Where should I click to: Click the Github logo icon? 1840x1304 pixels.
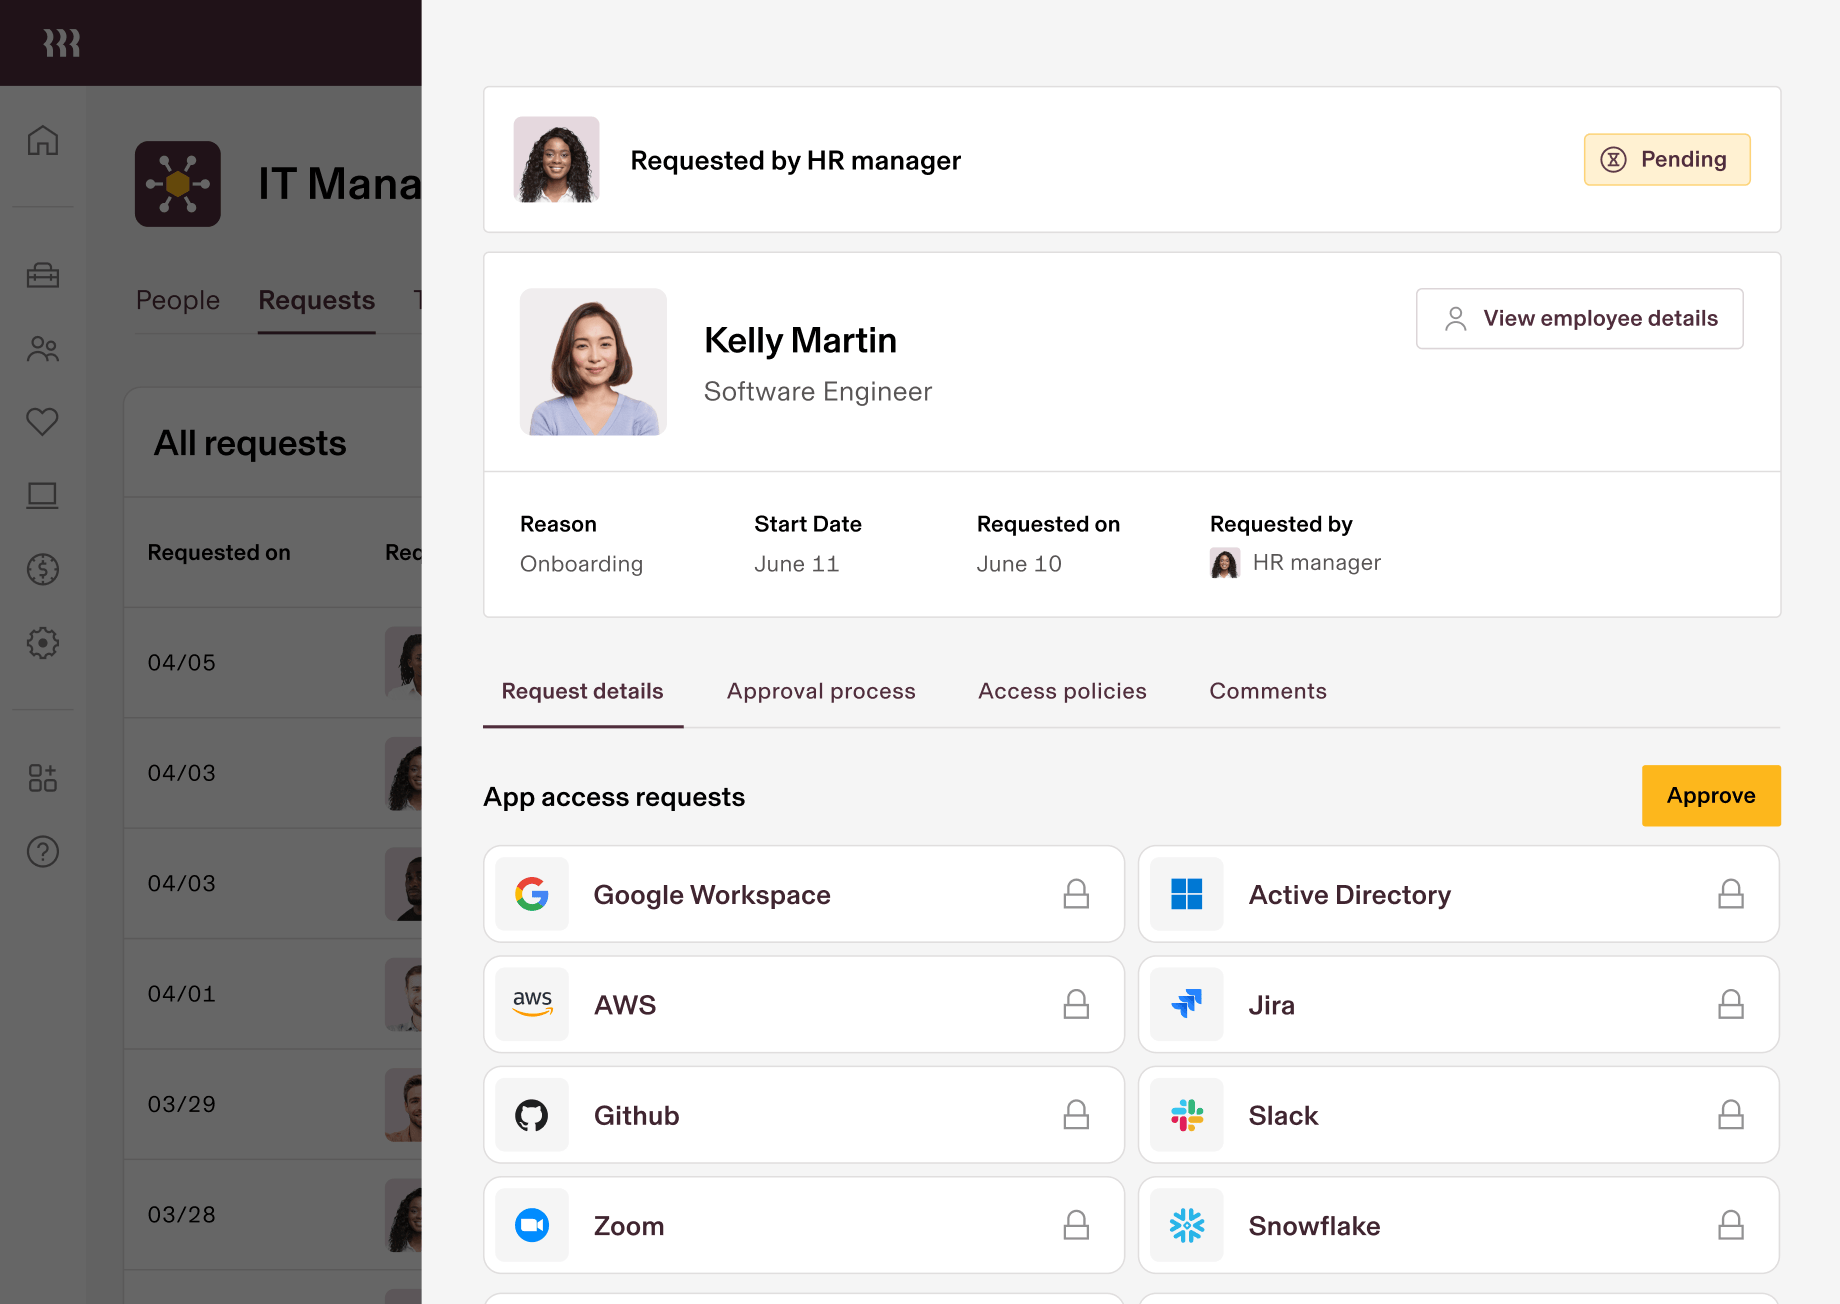[532, 1115]
